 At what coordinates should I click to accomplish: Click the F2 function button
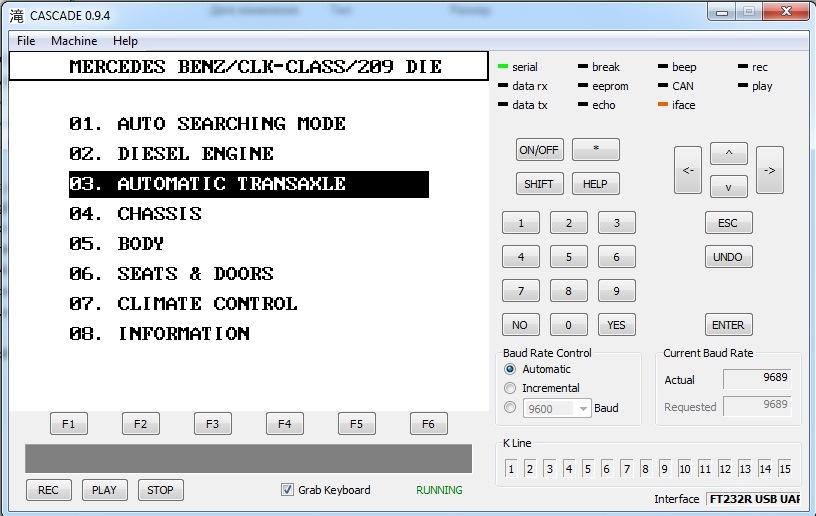click(x=141, y=424)
